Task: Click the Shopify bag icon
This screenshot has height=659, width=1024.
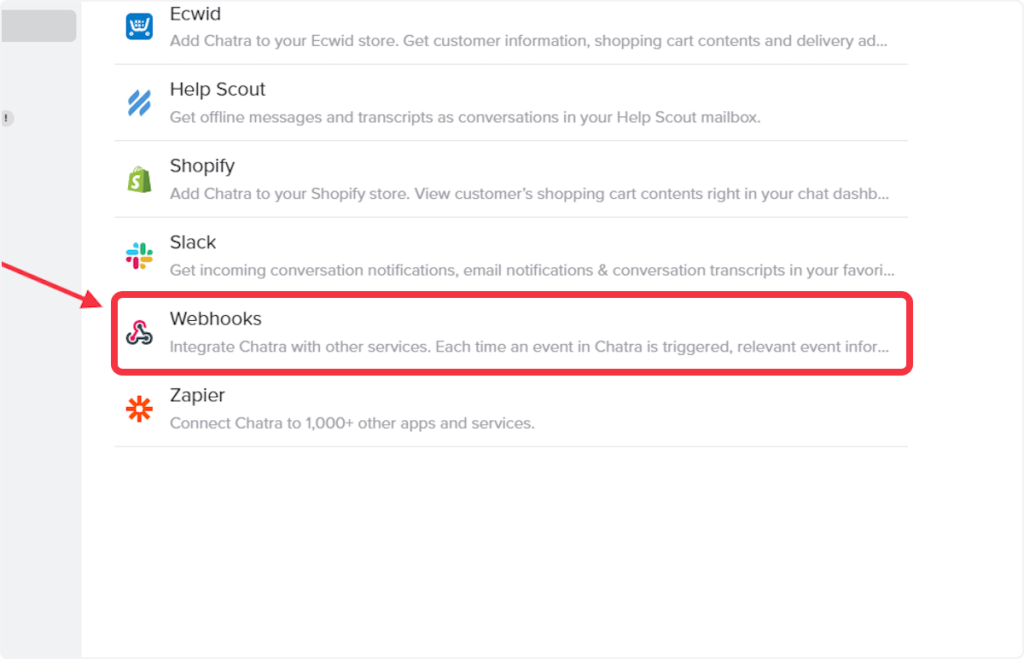Action: click(139, 179)
